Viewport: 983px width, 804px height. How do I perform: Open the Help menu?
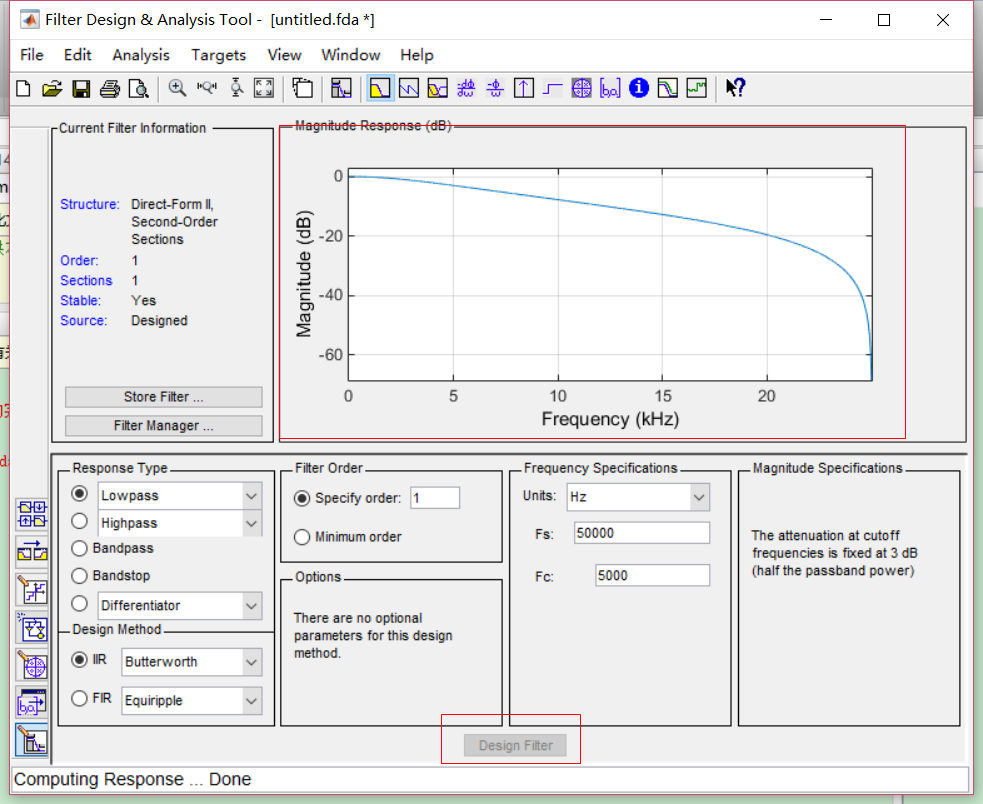[x=417, y=55]
